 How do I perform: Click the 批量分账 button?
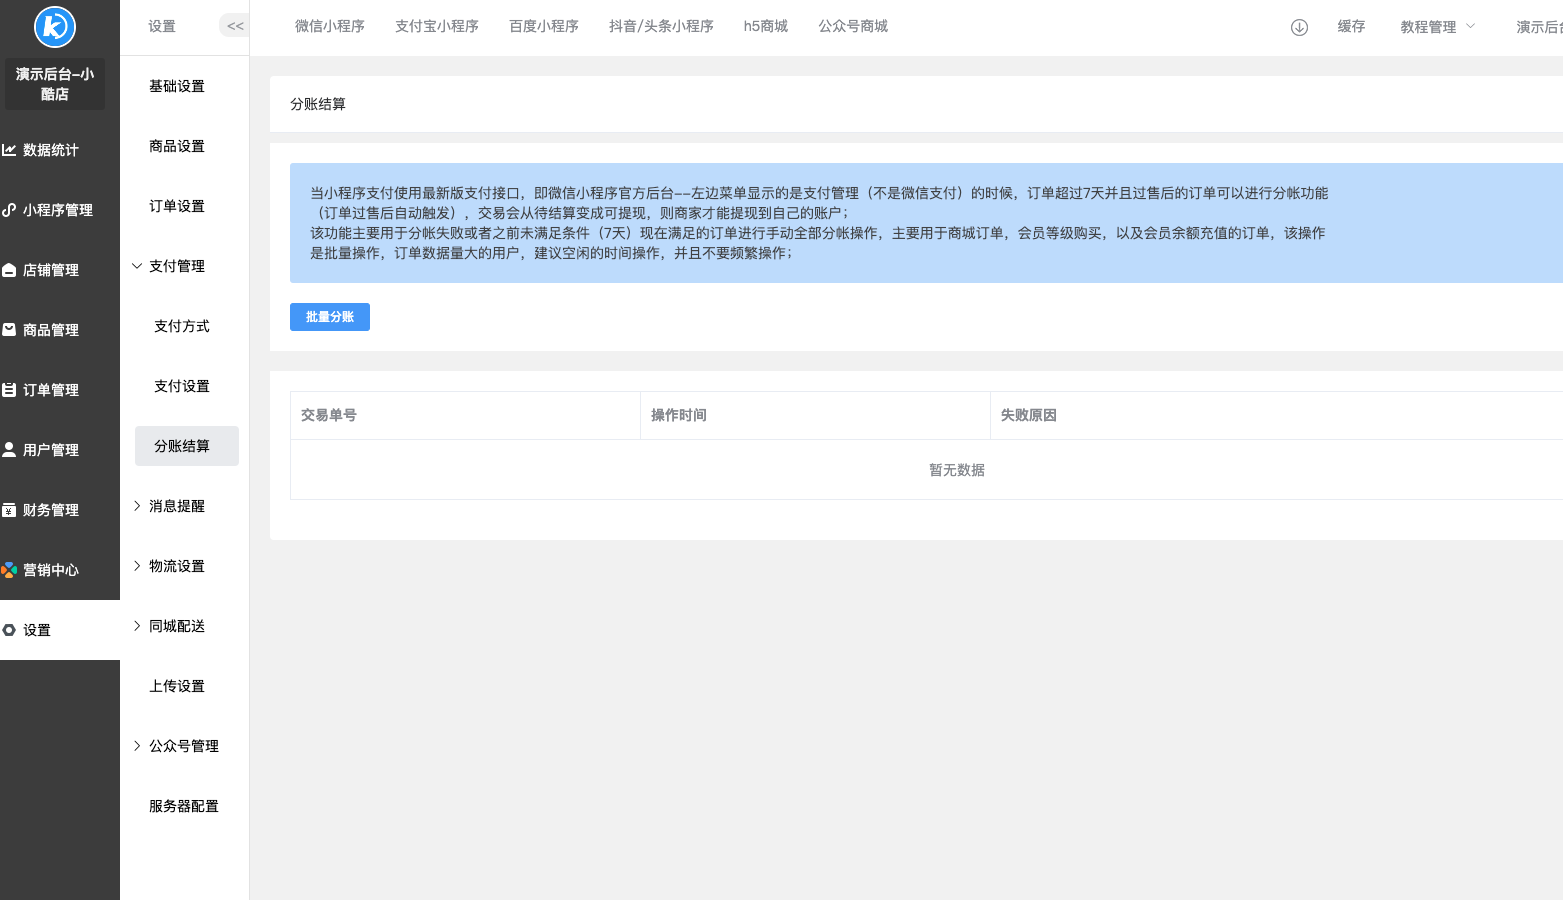329,317
